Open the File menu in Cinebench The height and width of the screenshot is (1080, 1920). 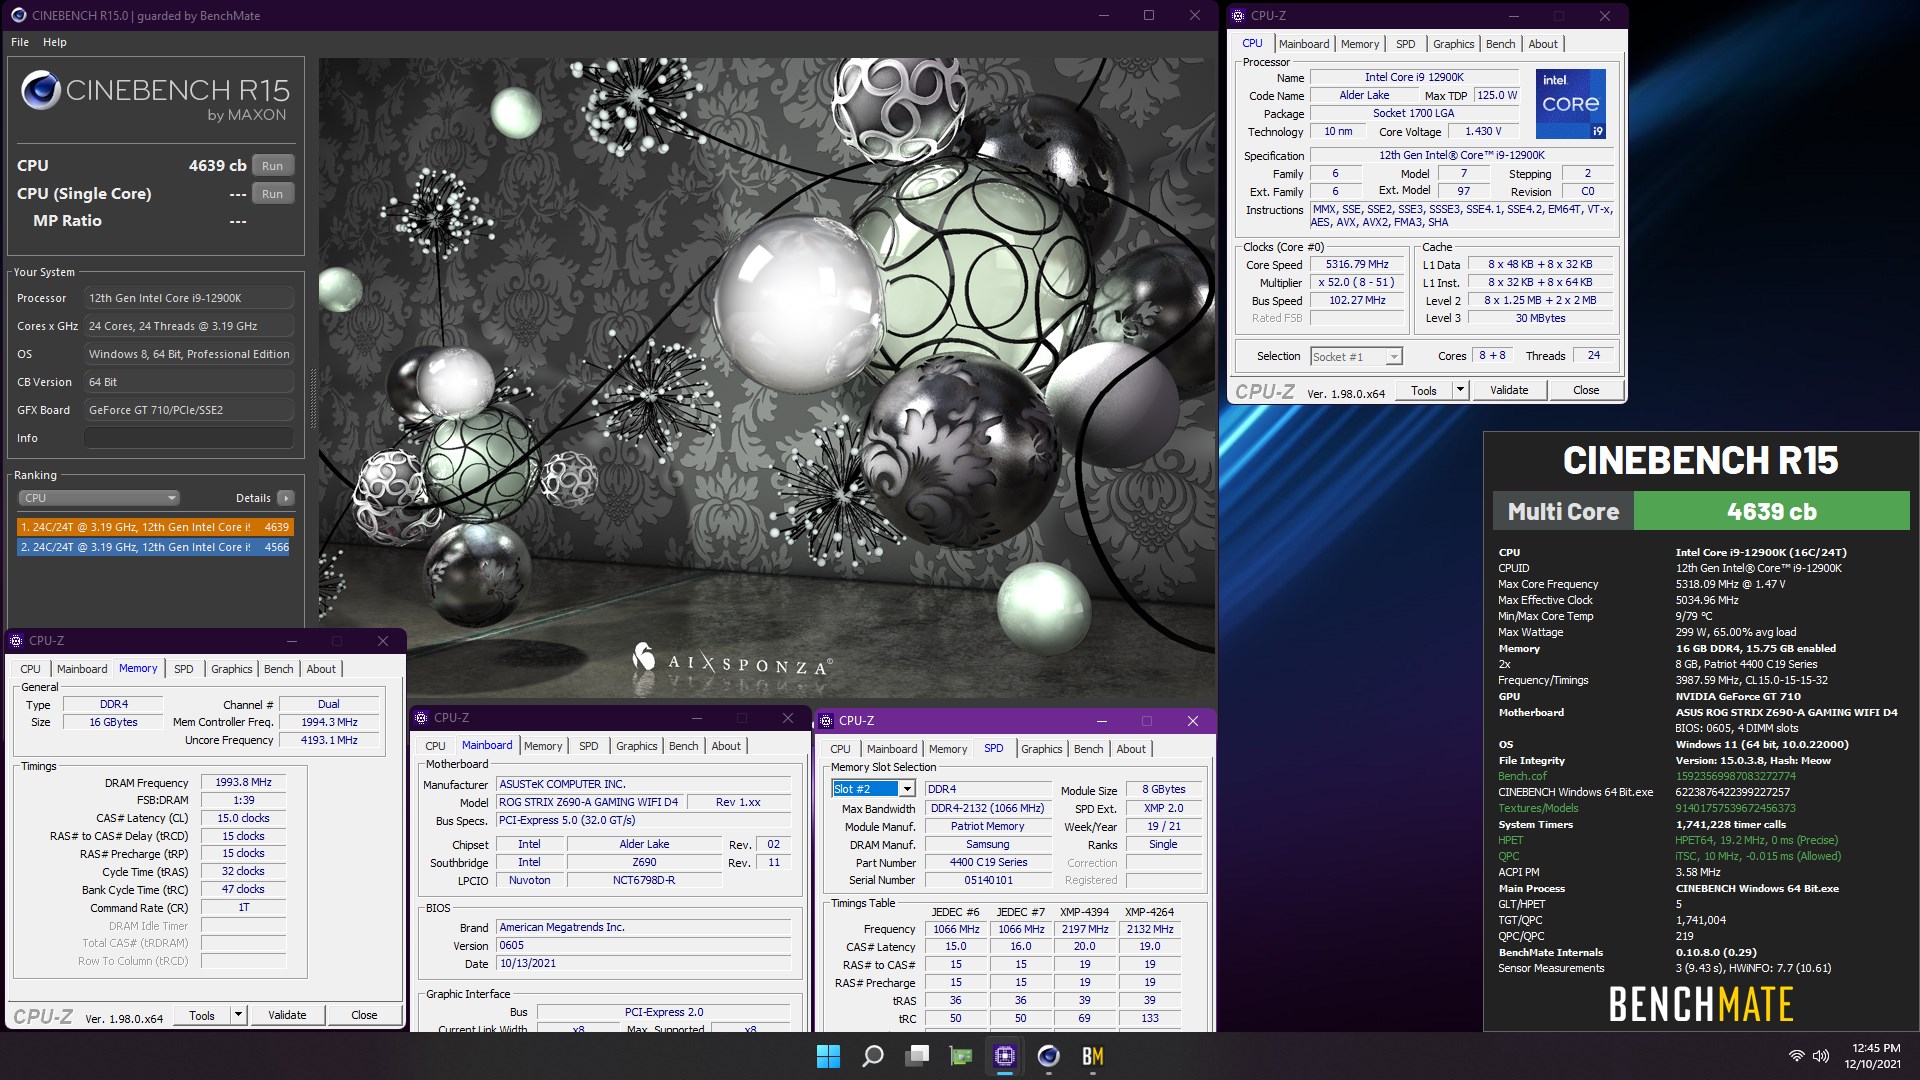20,42
